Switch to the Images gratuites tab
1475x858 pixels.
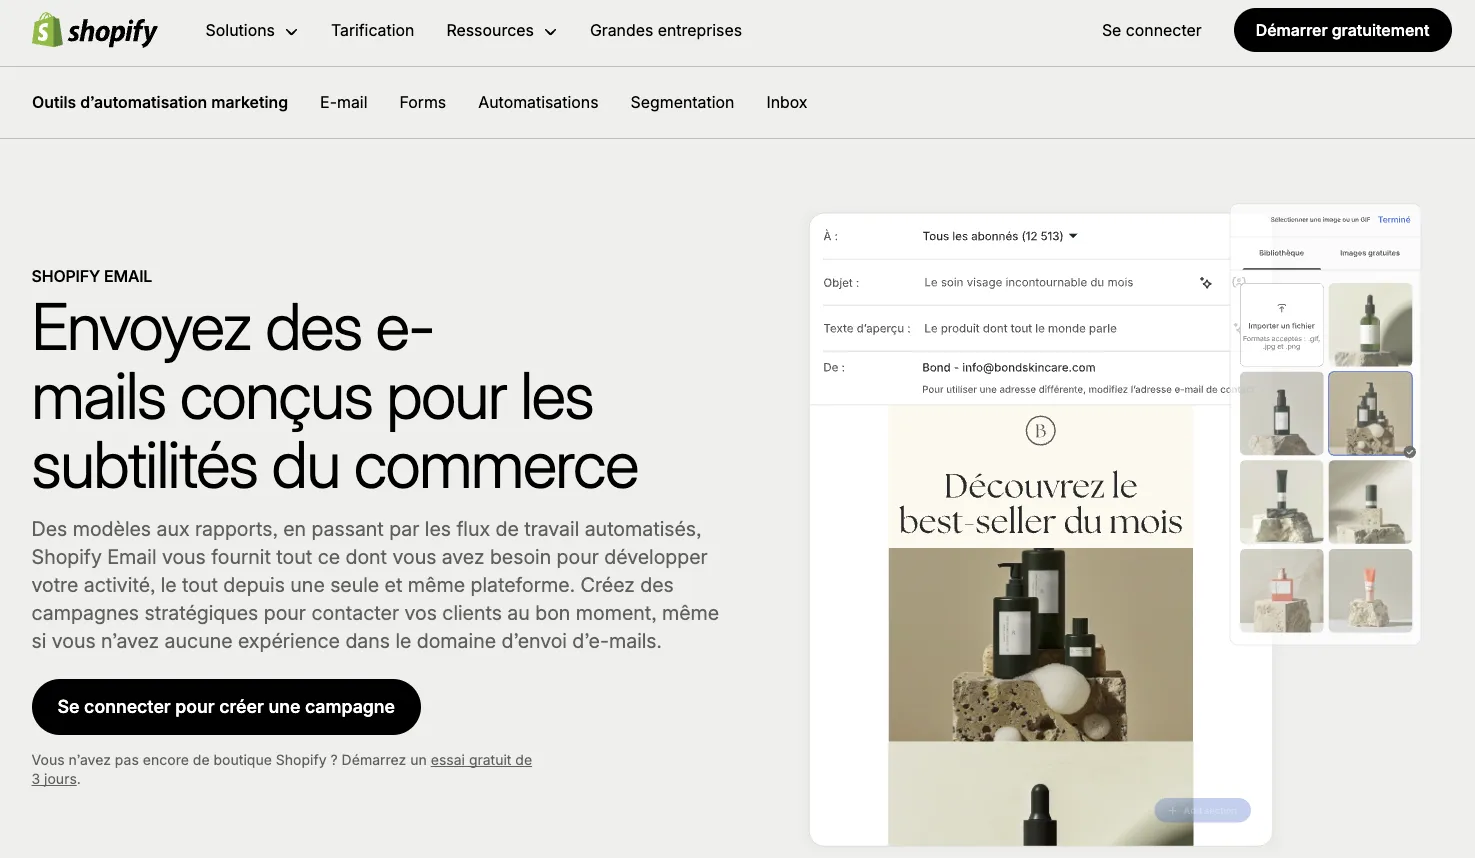coord(1369,253)
